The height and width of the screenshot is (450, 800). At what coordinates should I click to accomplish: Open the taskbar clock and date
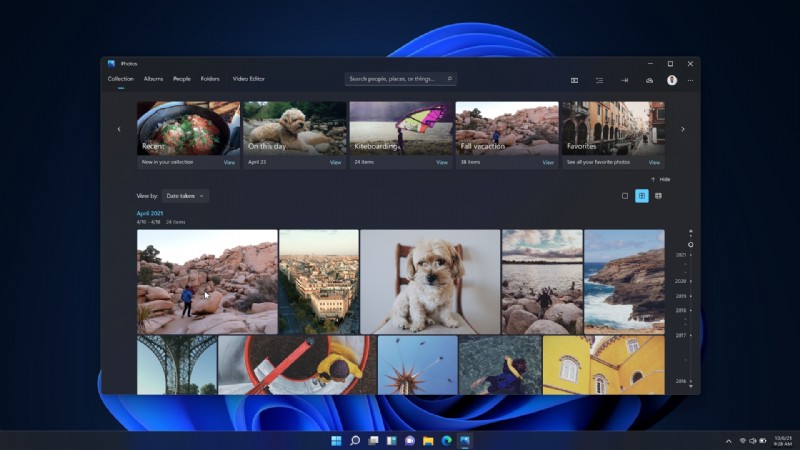783,441
